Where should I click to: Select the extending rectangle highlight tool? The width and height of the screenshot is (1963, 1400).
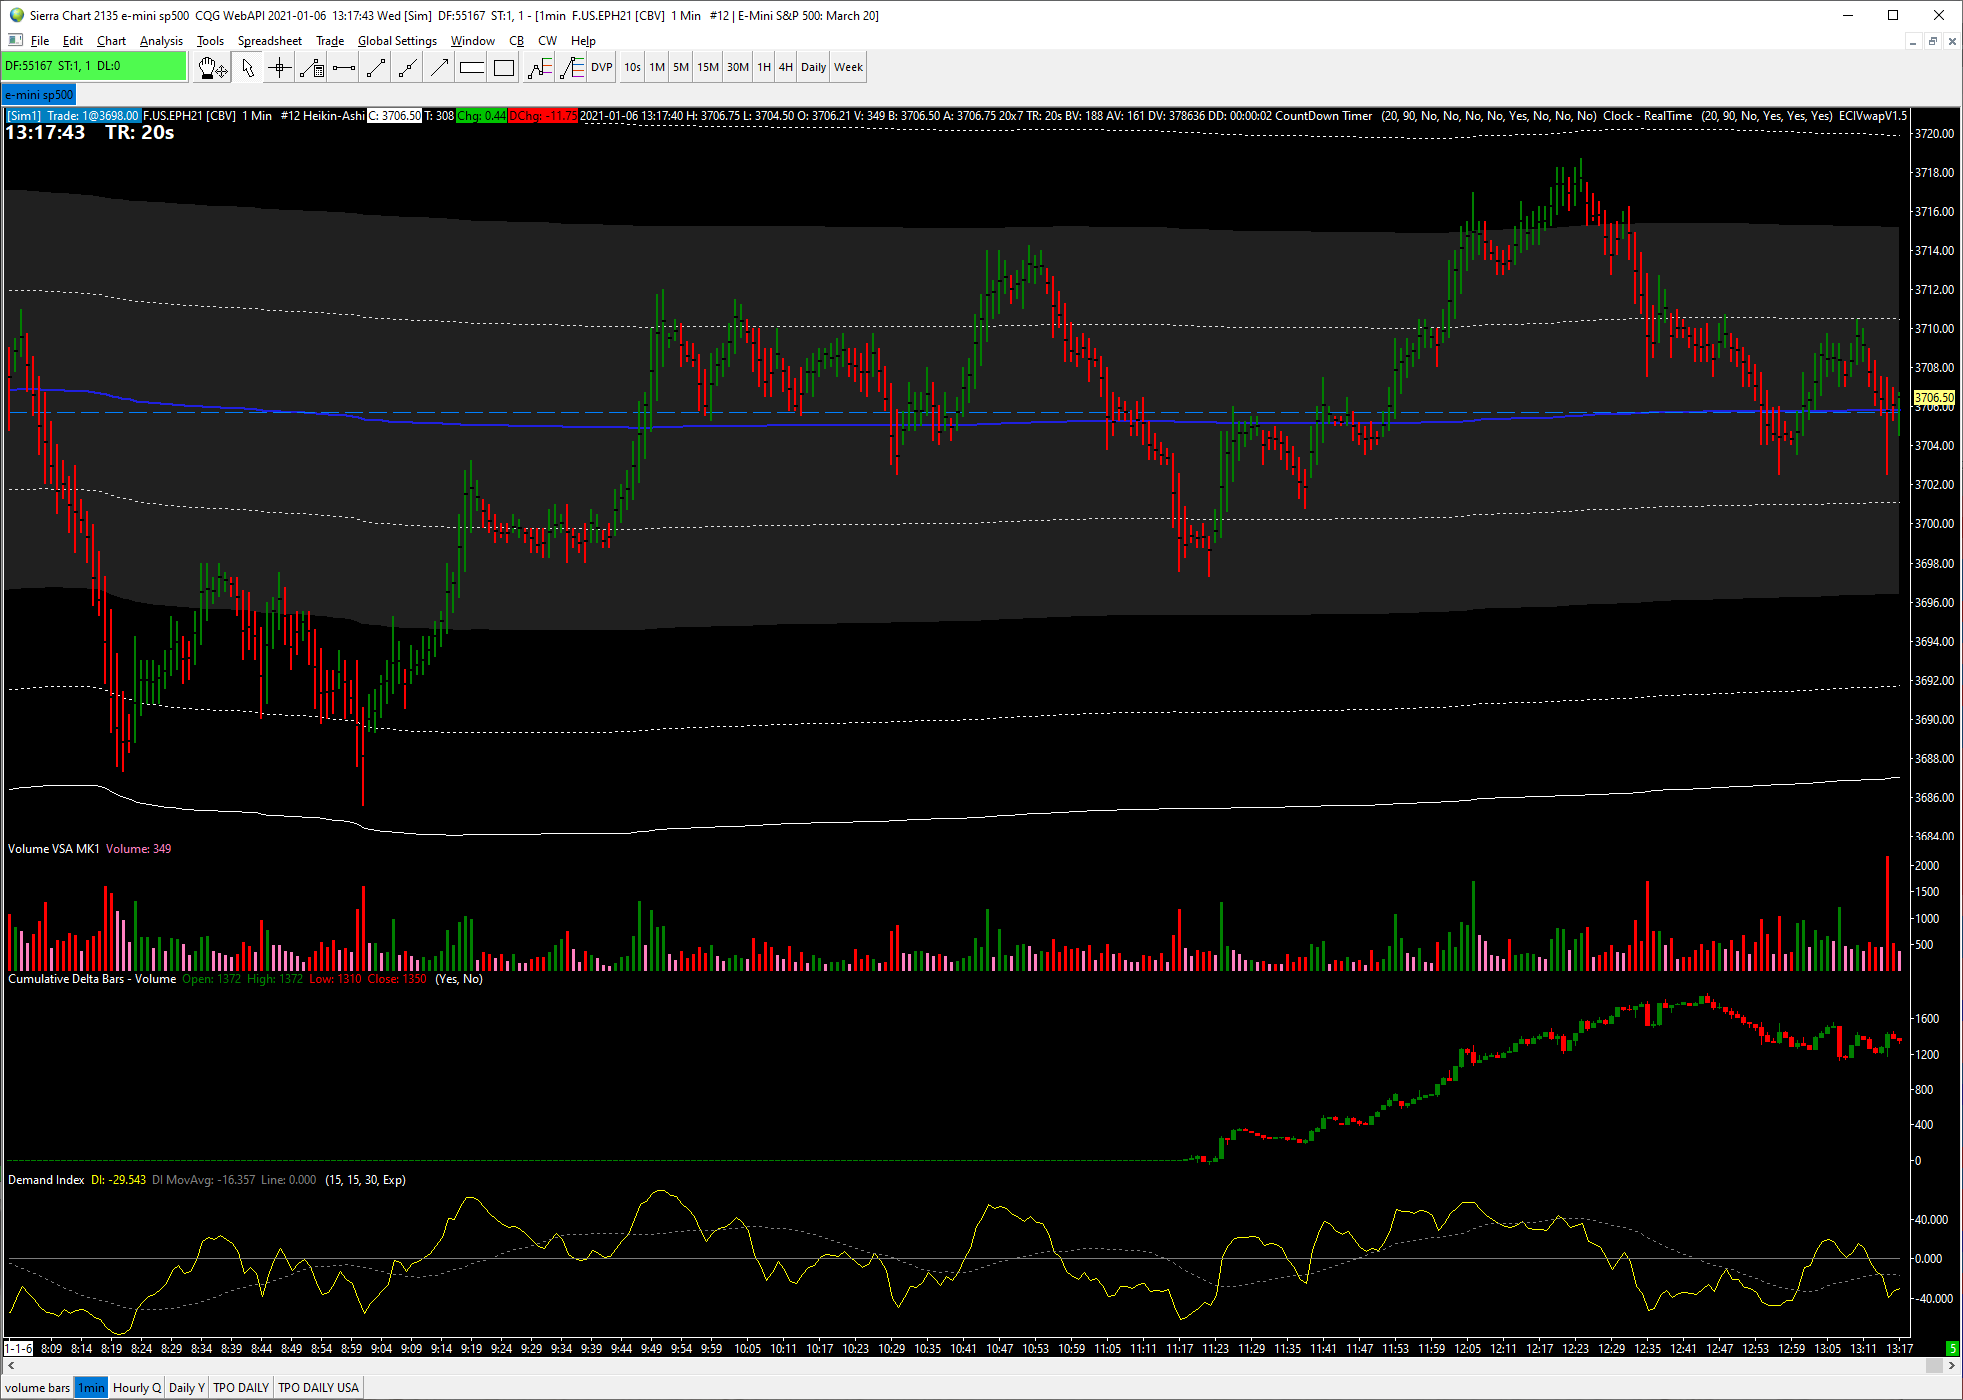click(x=472, y=68)
